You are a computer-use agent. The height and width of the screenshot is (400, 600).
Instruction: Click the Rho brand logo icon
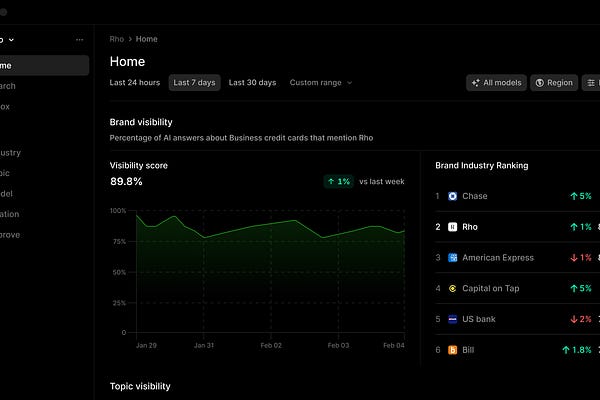pyautogui.click(x=452, y=227)
